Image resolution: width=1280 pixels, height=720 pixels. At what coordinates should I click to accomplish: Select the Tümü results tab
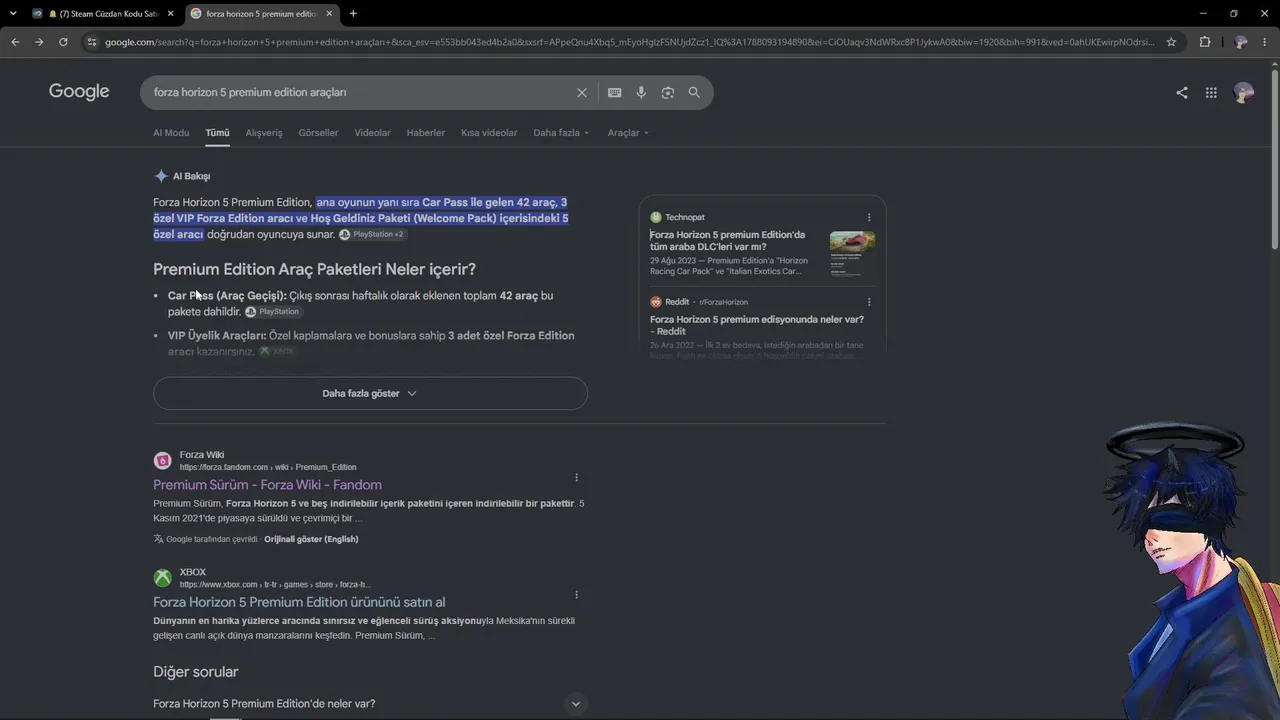[x=217, y=133]
